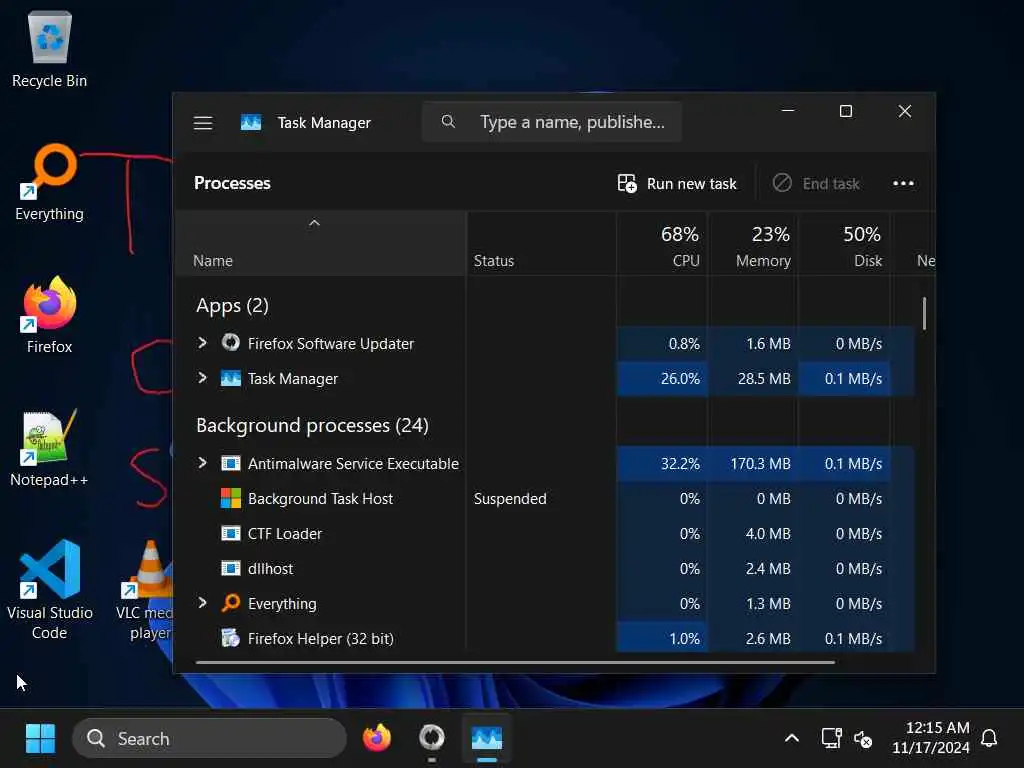Expand the Firefox Software Updater process group
The image size is (1024, 768).
[202, 342]
